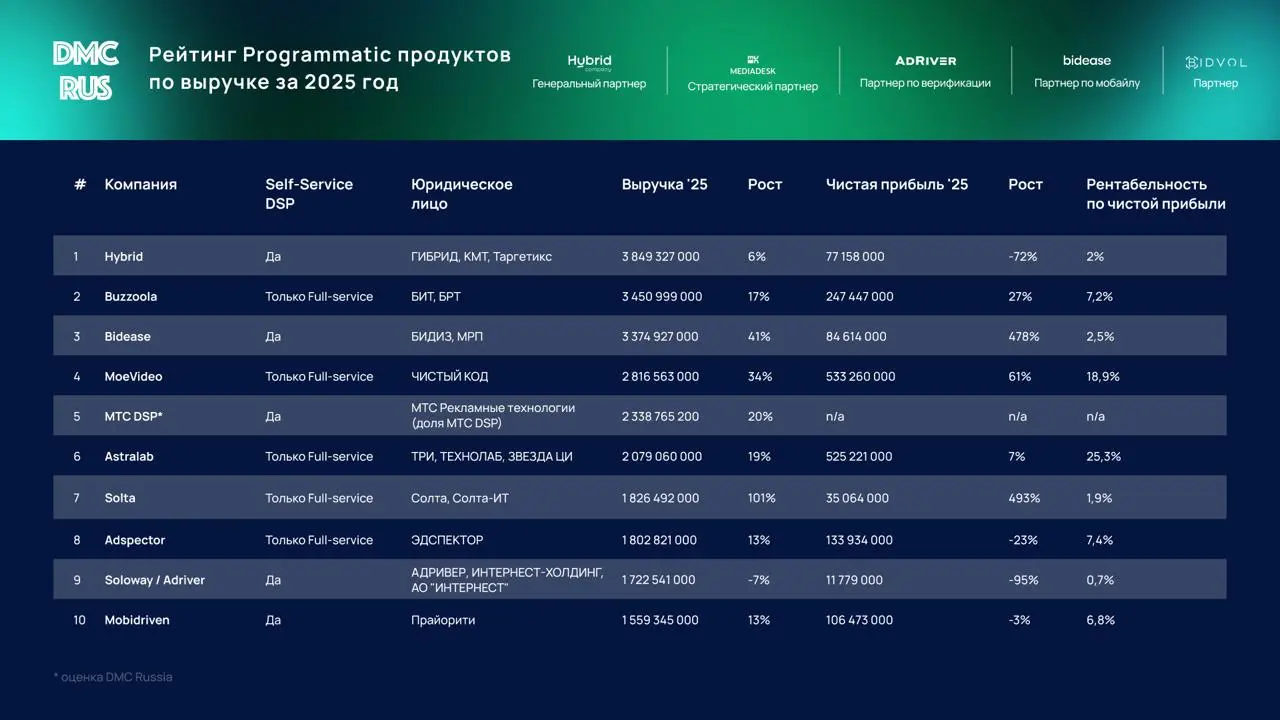Click revenue value '1 559 345 000'
Viewport: 1280px width, 720px height.
pyautogui.click(x=660, y=620)
